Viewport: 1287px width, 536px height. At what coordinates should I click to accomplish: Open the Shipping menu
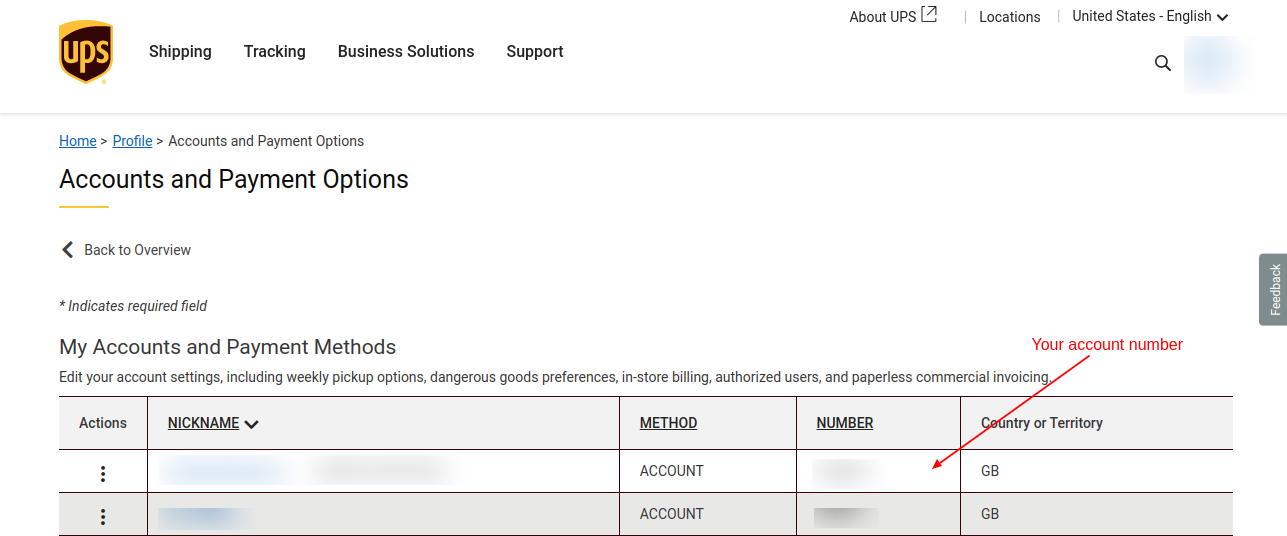click(180, 52)
